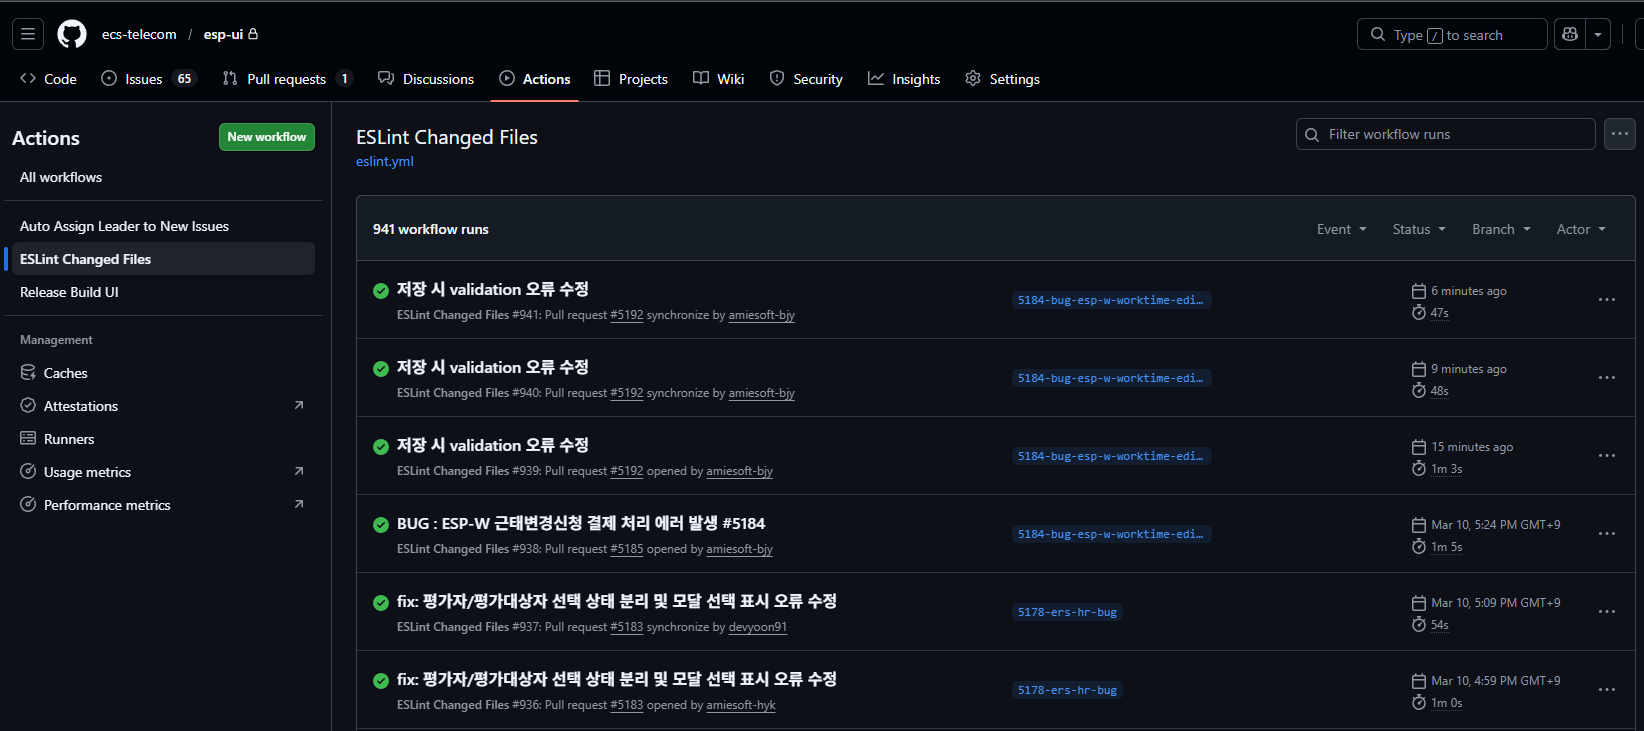The width and height of the screenshot is (1644, 731).
Task: Click the Runners icon in sidebar
Action: coord(28,439)
